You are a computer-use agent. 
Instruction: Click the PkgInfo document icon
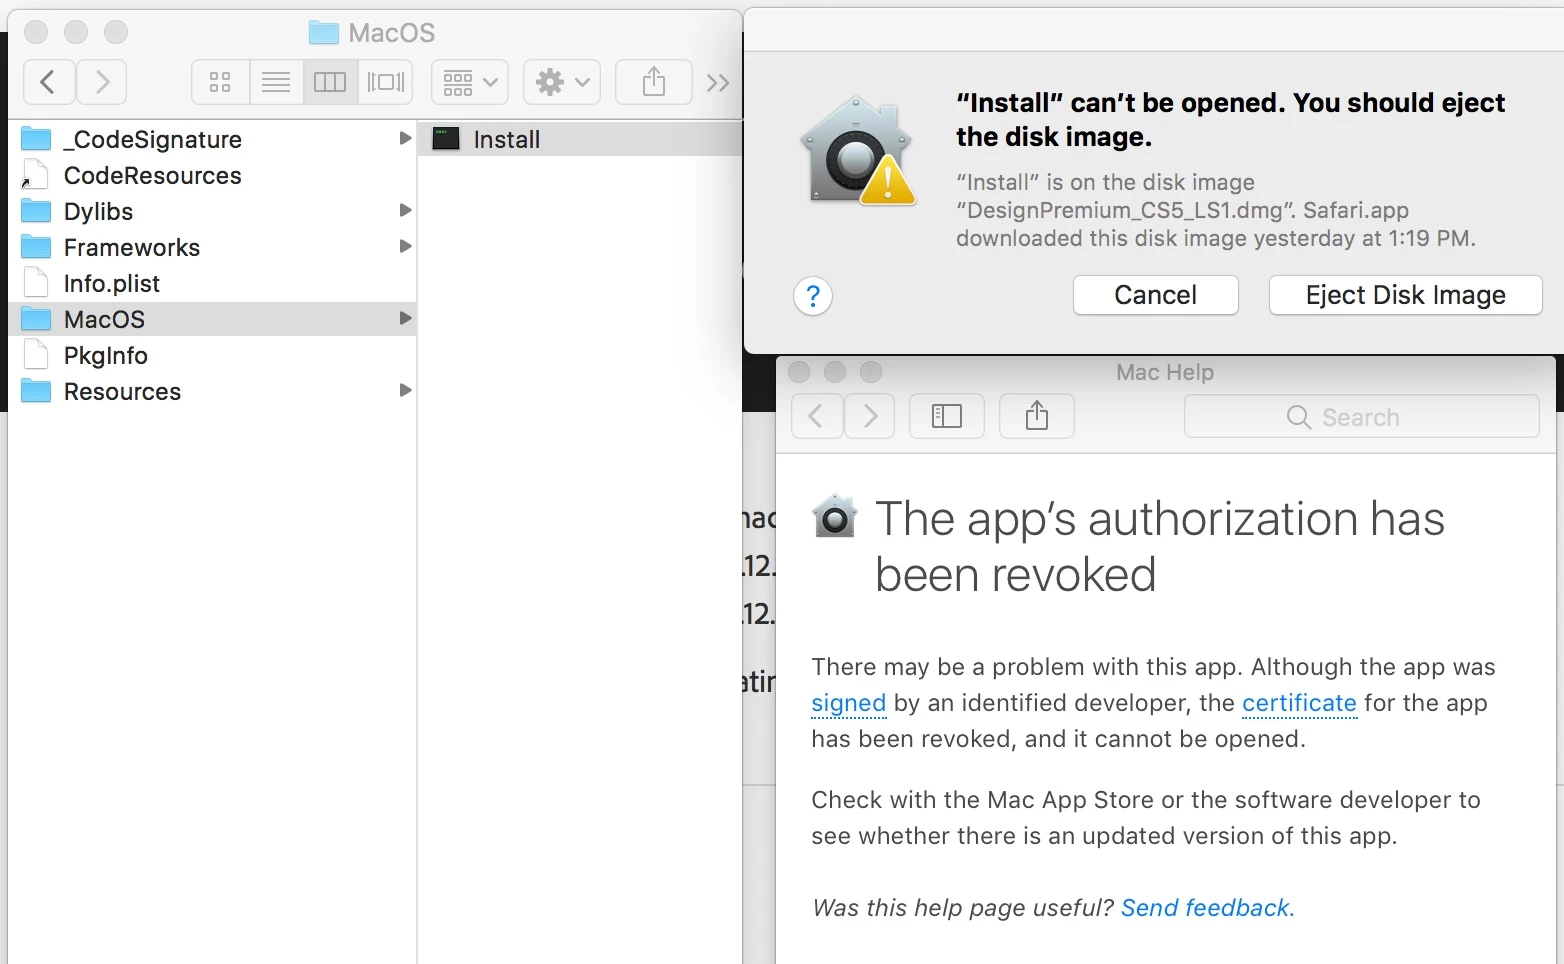point(36,355)
